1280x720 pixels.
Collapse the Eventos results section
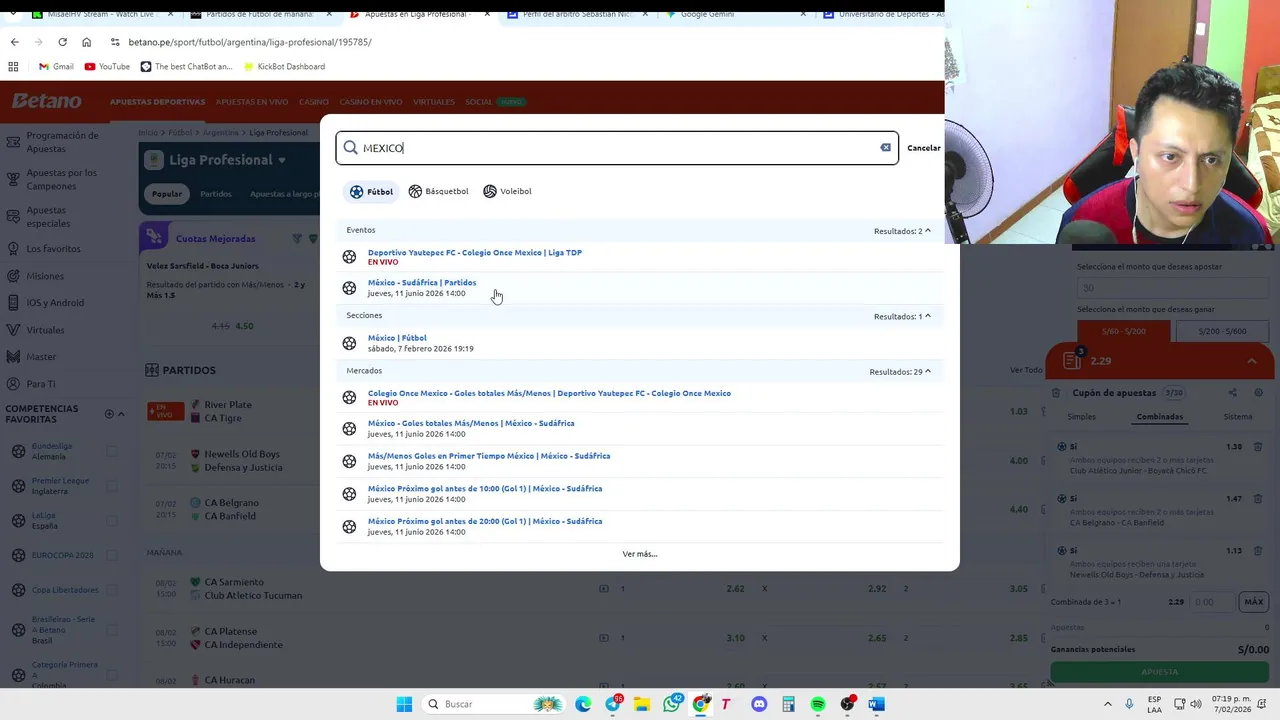point(927,231)
